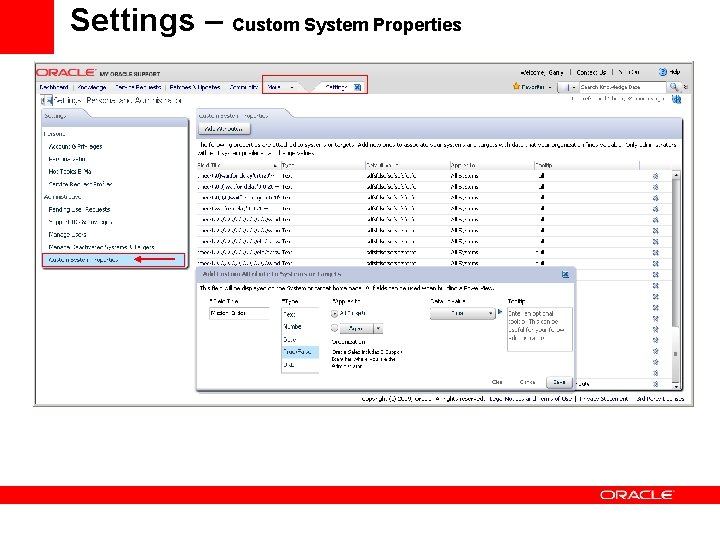Click the Sign Out link

coord(629,72)
